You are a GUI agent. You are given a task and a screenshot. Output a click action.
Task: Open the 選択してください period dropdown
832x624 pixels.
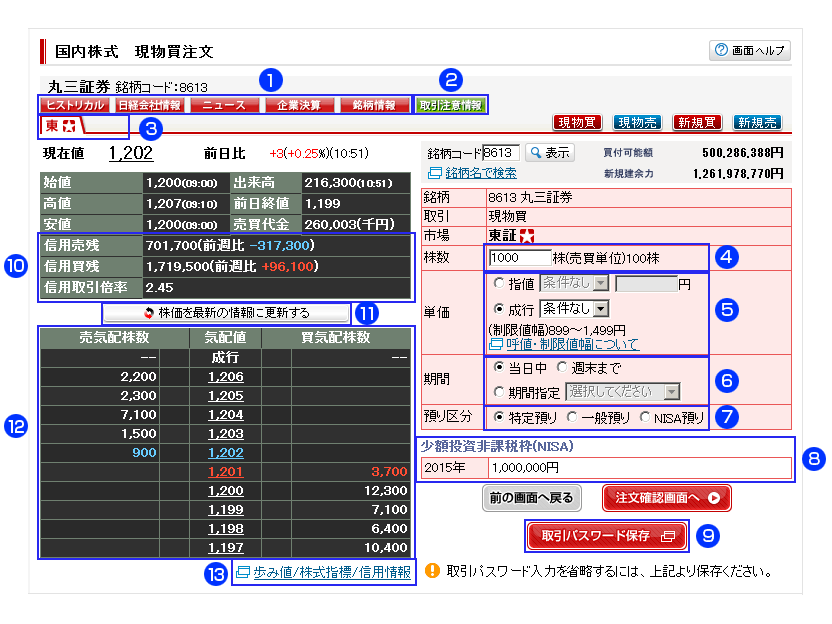pos(622,392)
